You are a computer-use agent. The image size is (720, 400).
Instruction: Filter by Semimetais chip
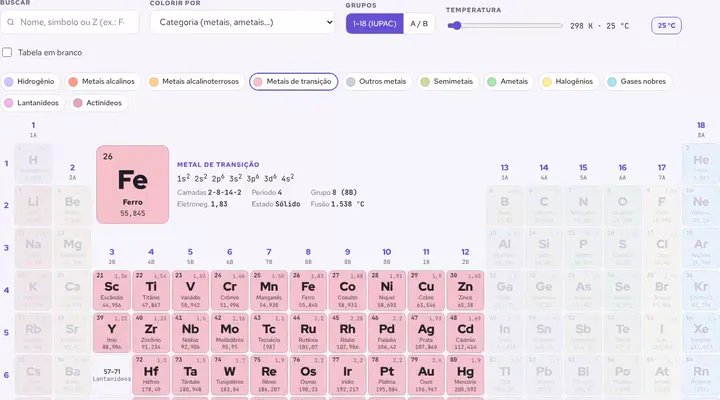[x=448, y=82]
